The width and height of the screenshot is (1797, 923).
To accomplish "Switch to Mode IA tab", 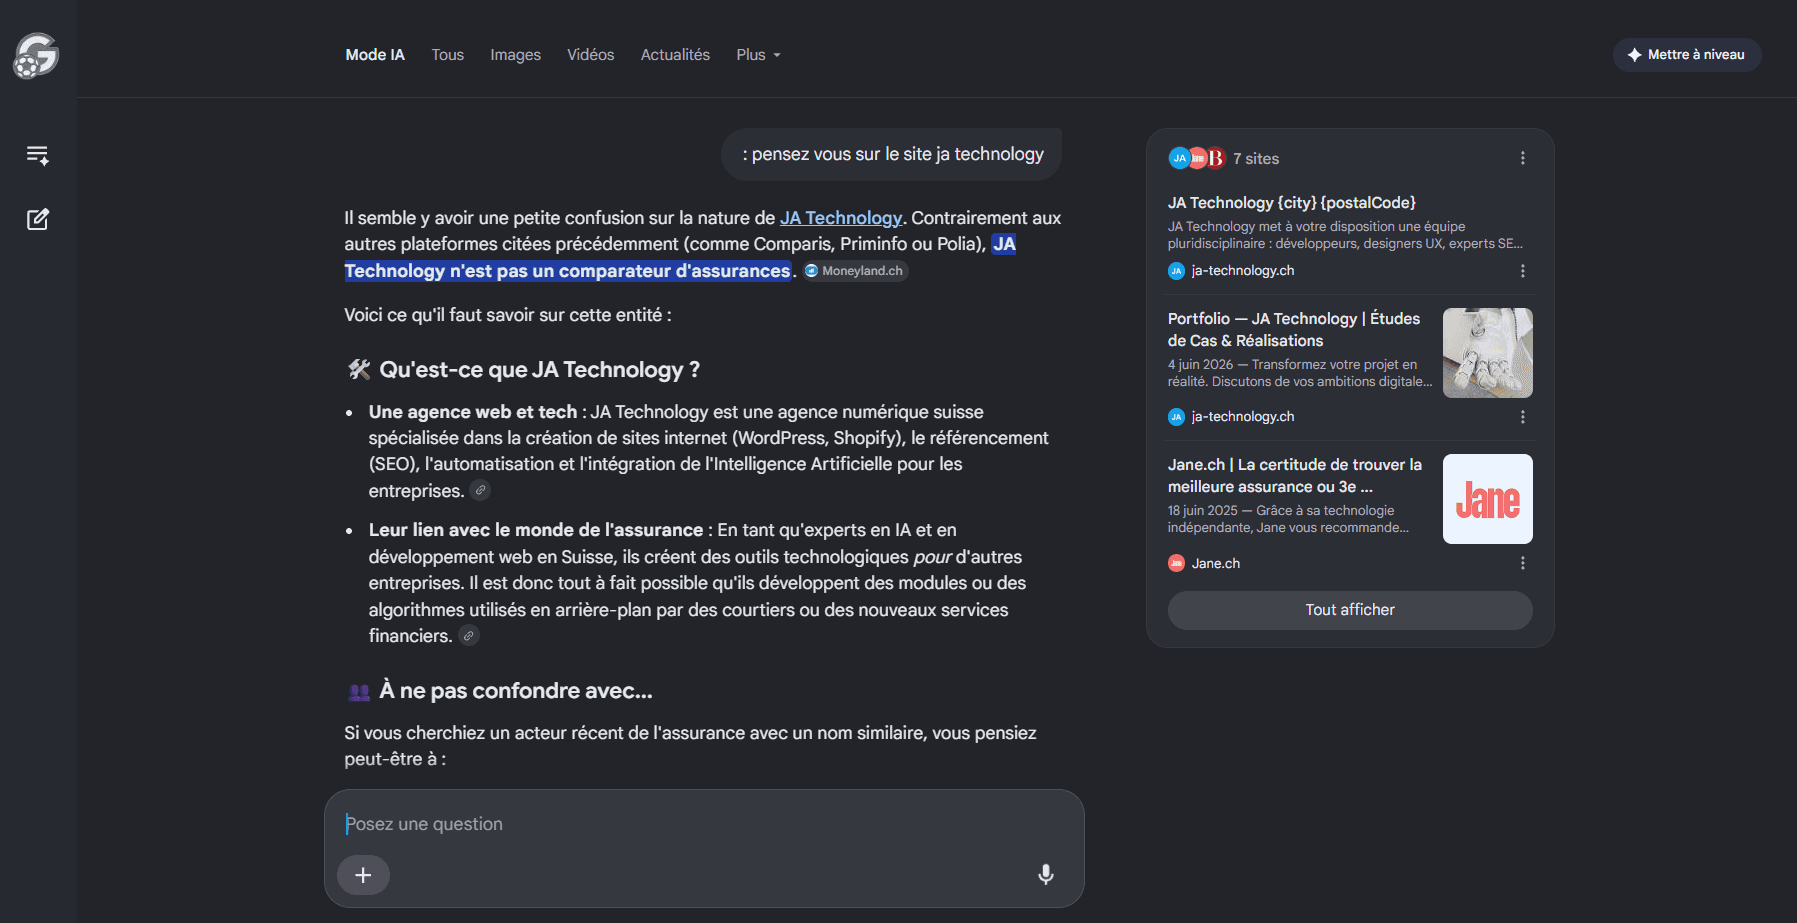I will 375,55.
